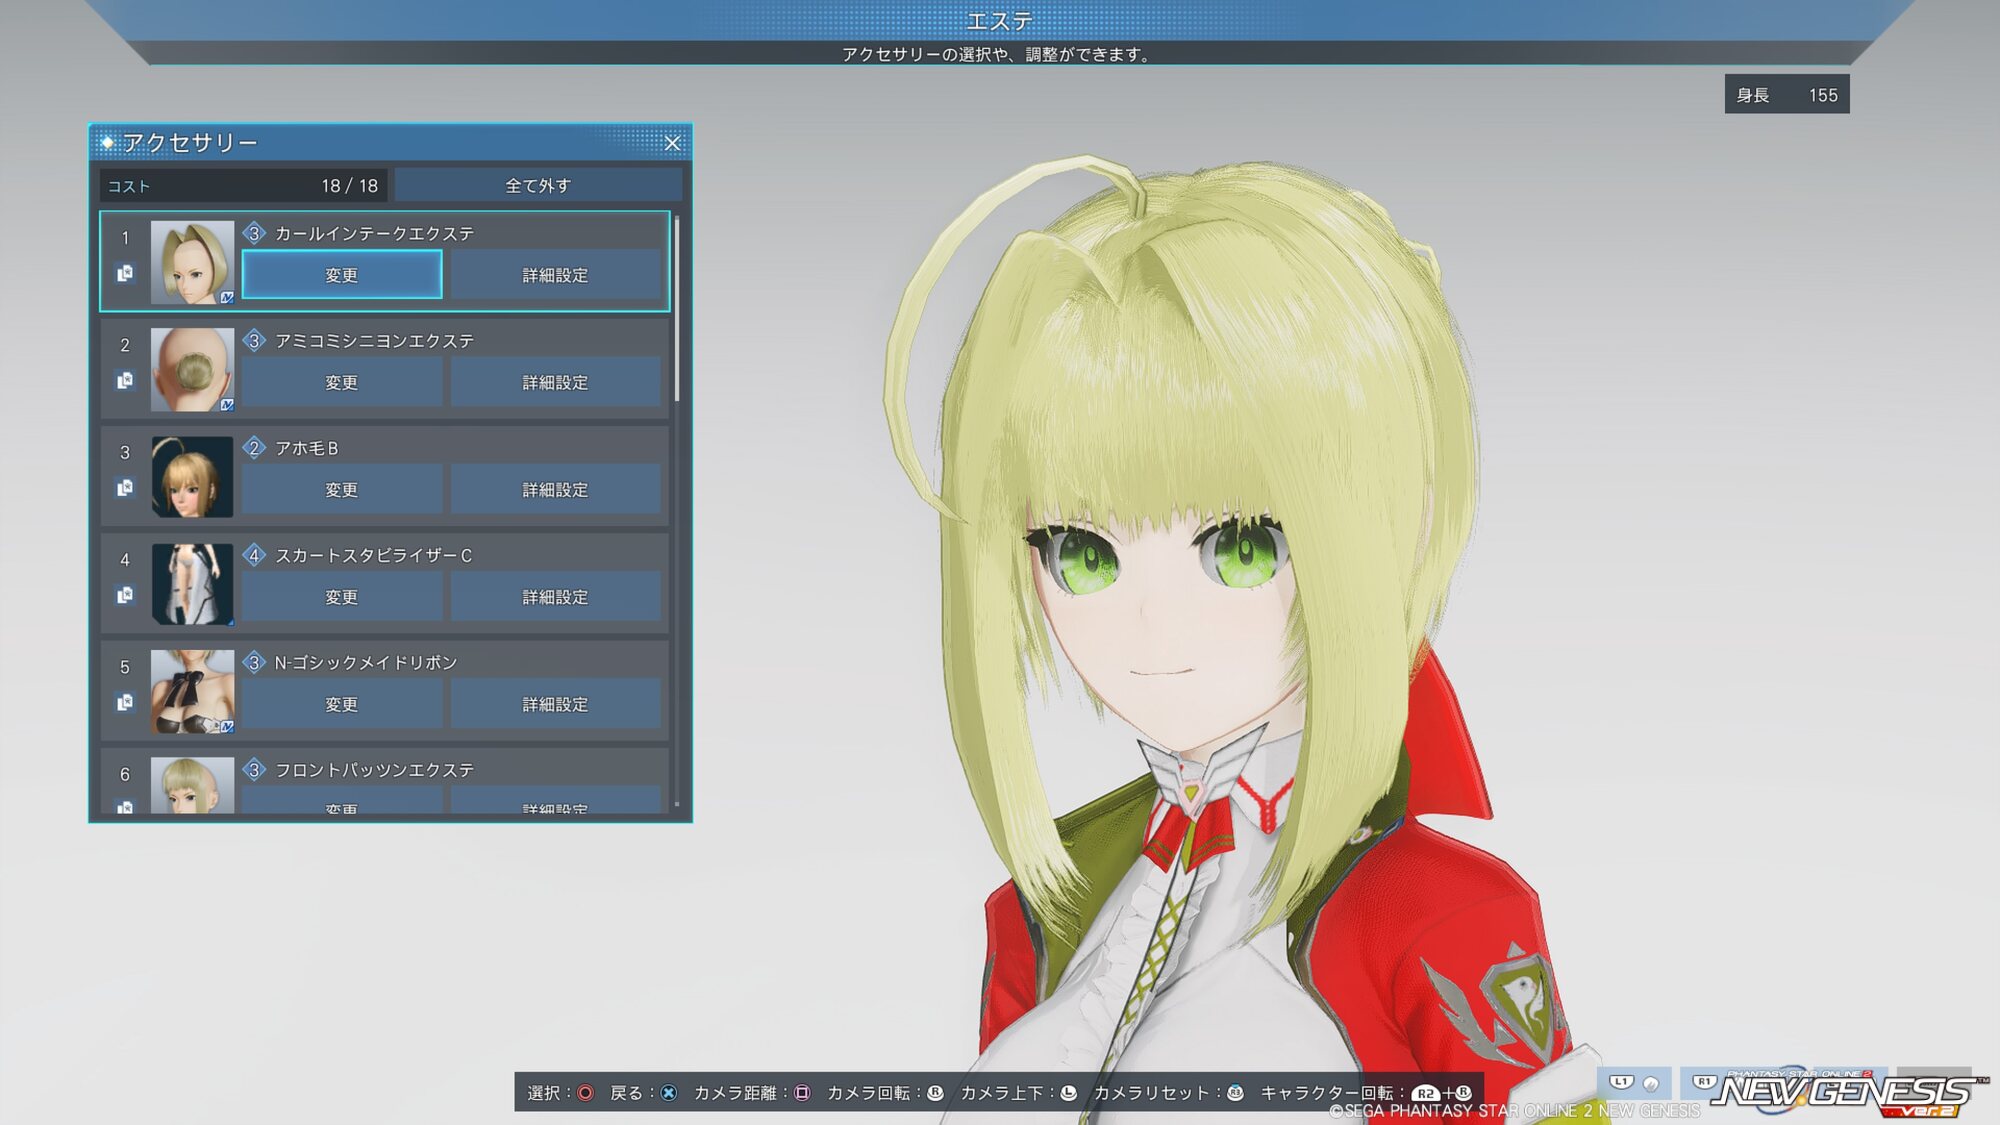This screenshot has width=2000, height=1125.
Task: Click the 身長 155 height indicator
Action: [x=1787, y=94]
